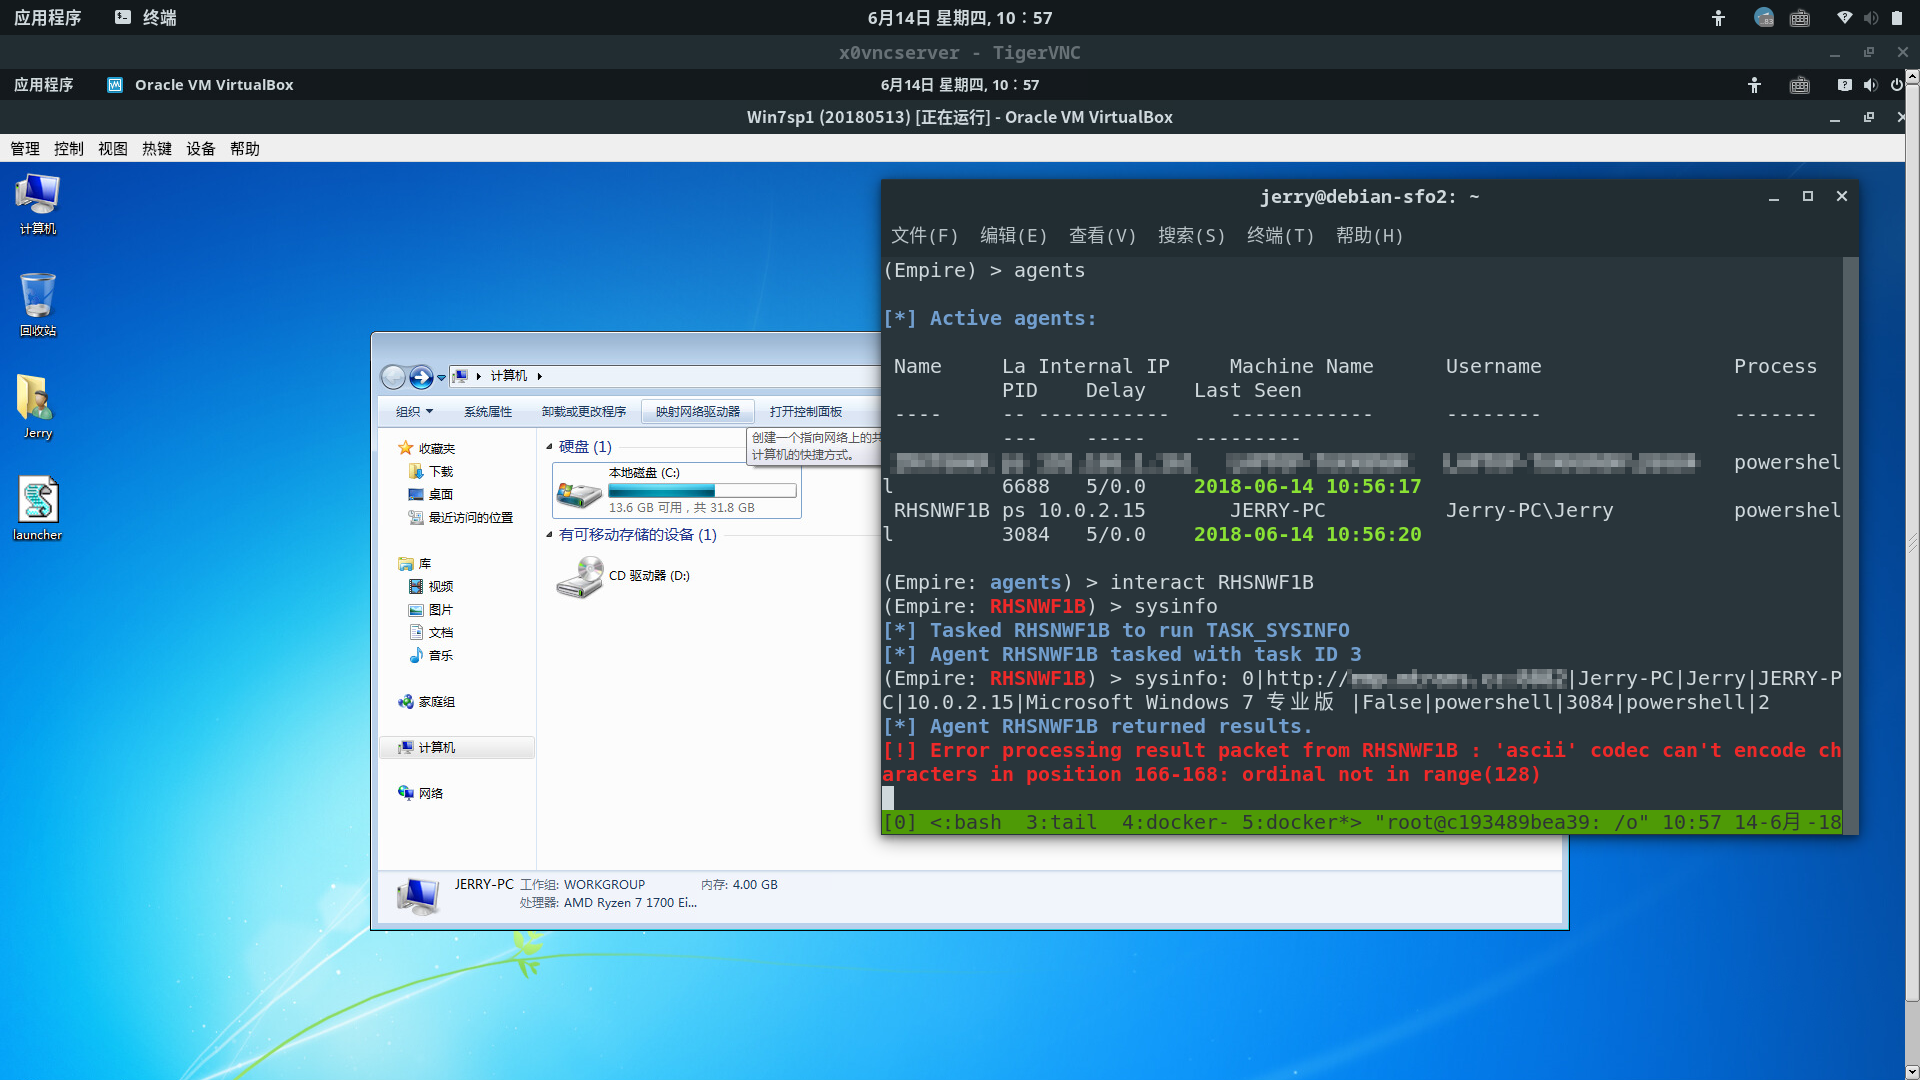The height and width of the screenshot is (1080, 1920).
Task: Open the 设备 menu in VirtualBox
Action: pos(200,148)
